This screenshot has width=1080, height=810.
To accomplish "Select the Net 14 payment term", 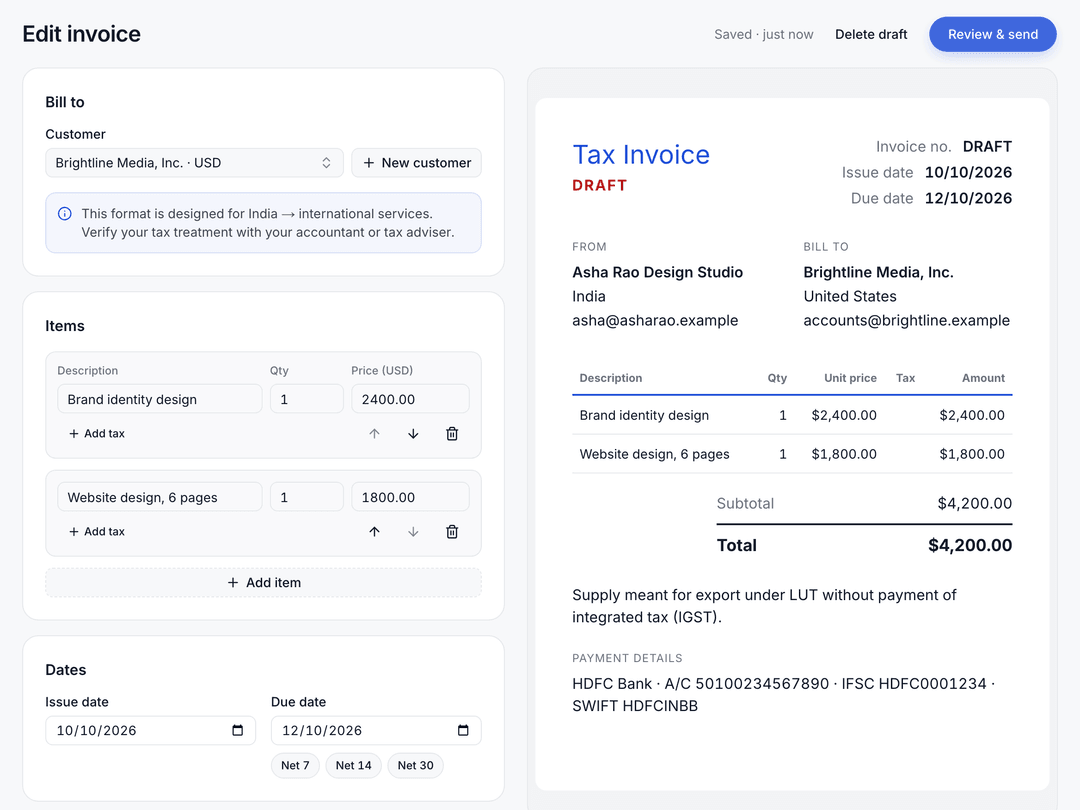I will 353,765.
